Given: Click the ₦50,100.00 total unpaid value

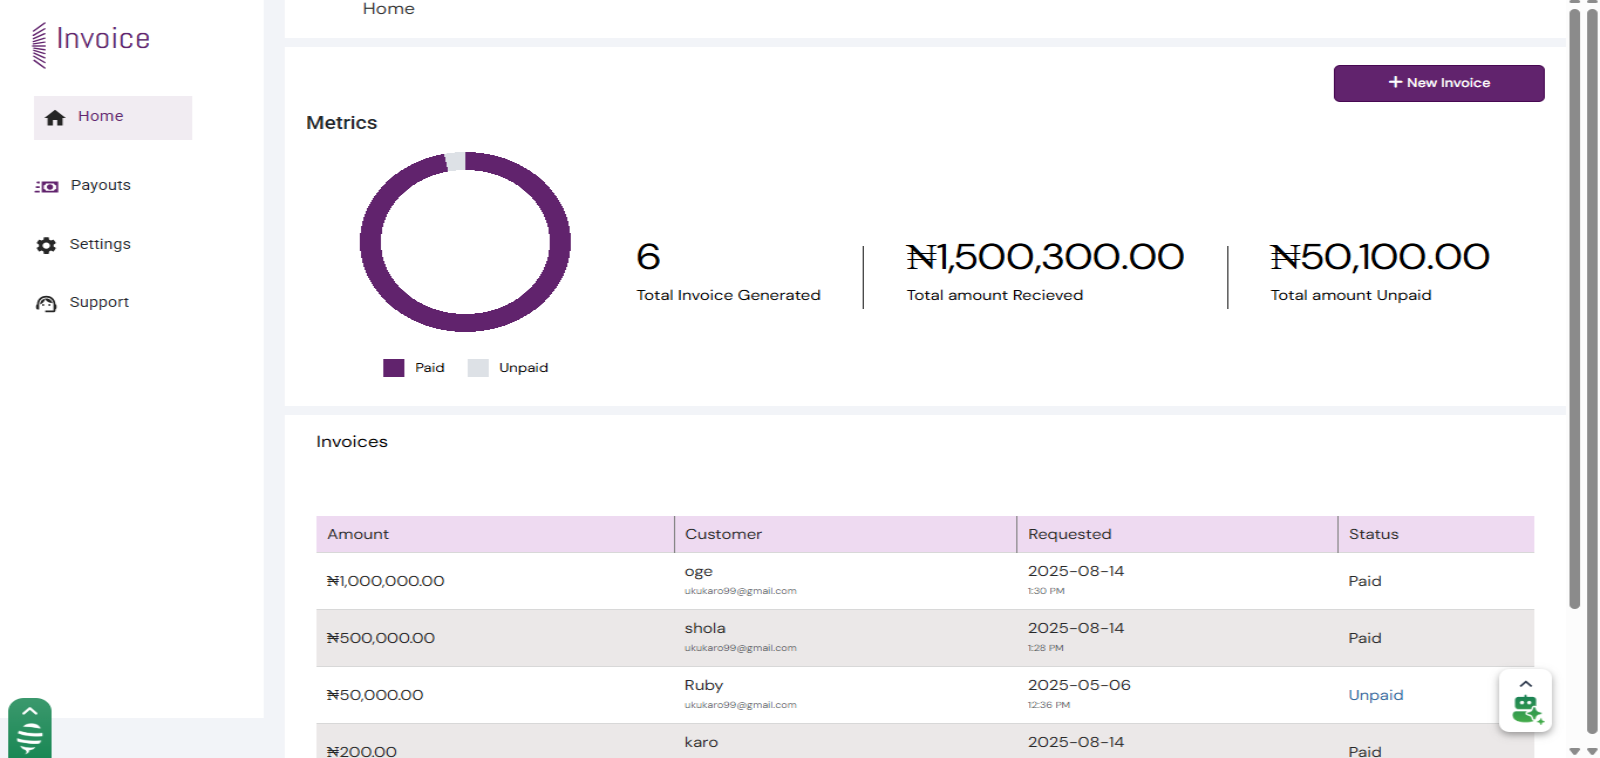Looking at the screenshot, I should (1380, 257).
